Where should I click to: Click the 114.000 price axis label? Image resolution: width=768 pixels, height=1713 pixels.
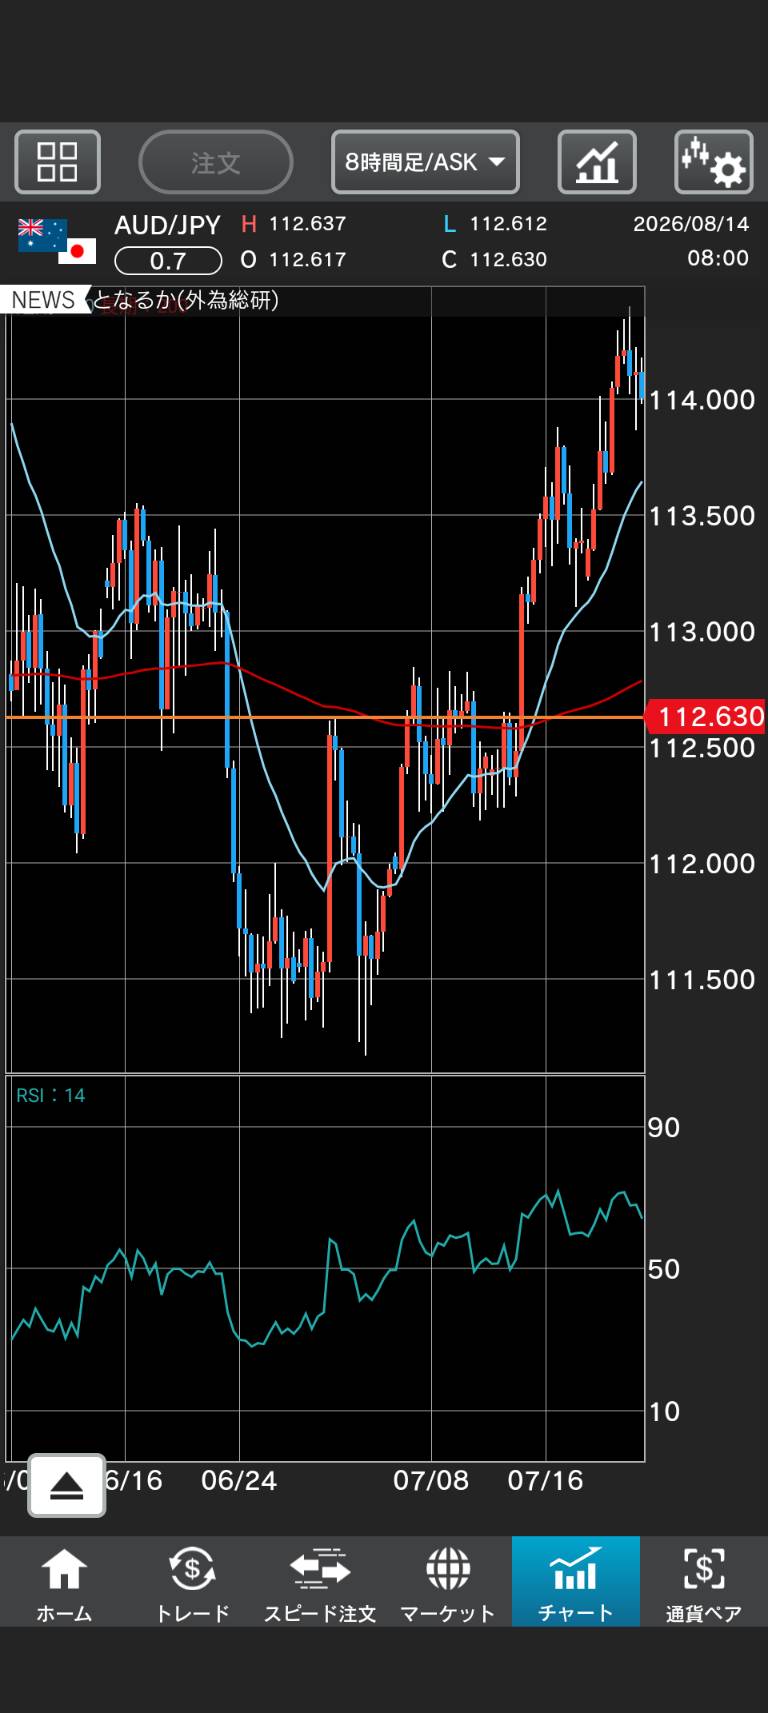[x=702, y=400]
